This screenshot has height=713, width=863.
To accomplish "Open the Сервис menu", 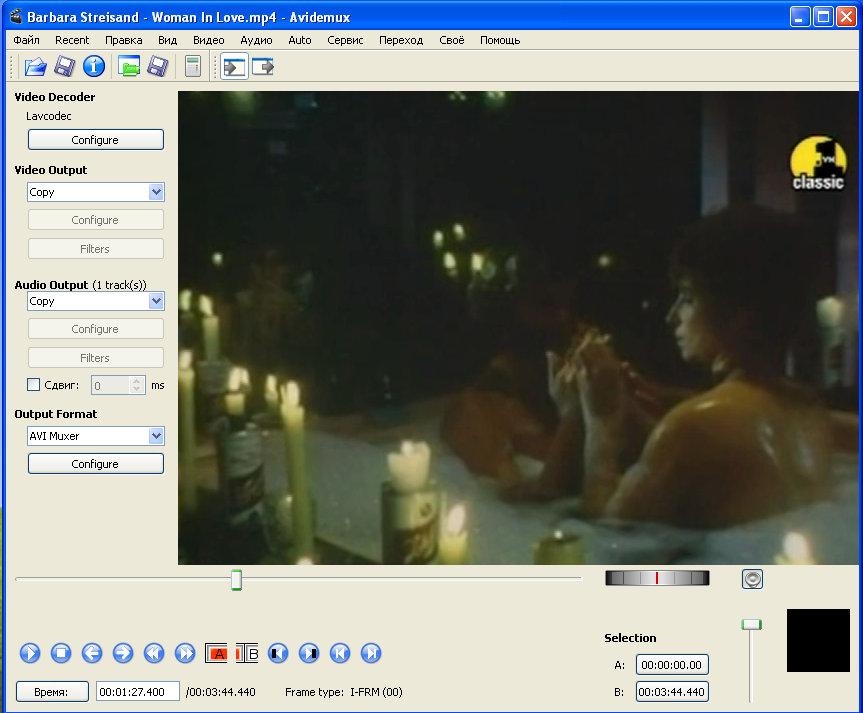I will (345, 40).
